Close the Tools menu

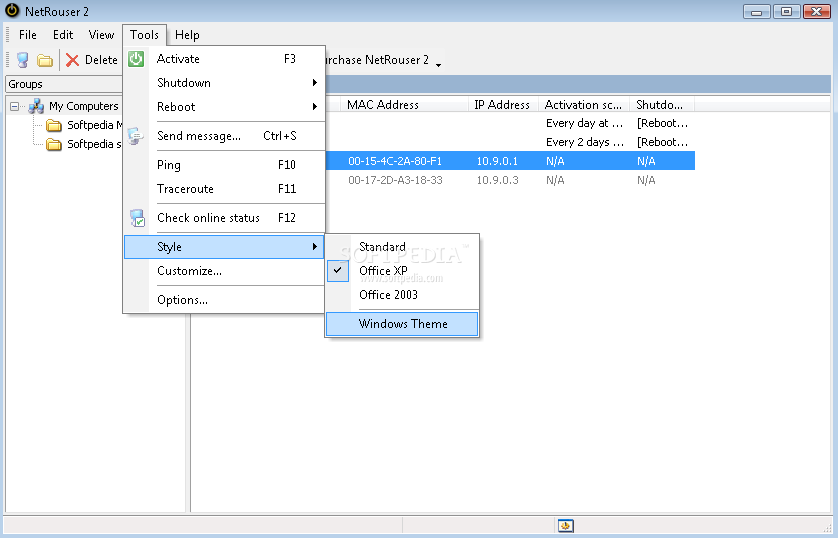[x=144, y=35]
